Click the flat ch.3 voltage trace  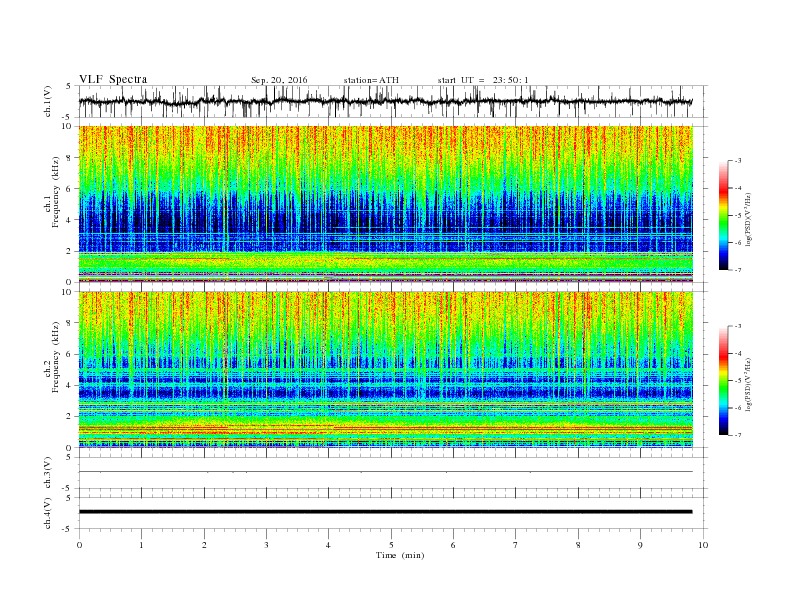385,472
